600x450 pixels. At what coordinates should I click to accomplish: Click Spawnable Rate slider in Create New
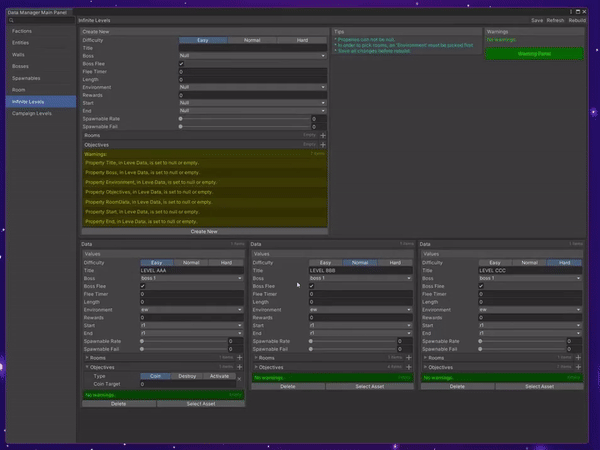245,119
